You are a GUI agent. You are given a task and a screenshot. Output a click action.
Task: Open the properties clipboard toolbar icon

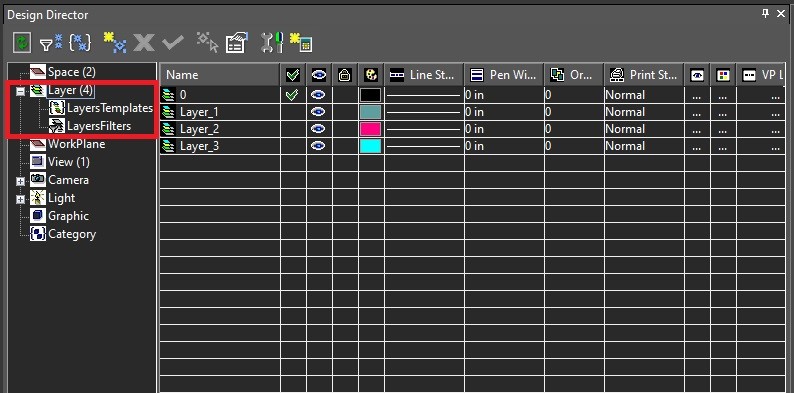point(237,43)
